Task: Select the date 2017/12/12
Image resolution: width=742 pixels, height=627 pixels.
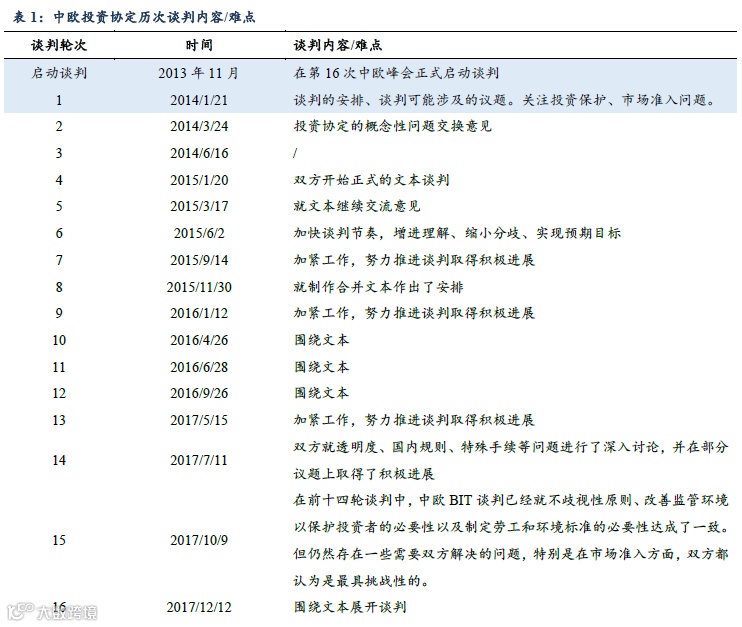Action: (199, 608)
